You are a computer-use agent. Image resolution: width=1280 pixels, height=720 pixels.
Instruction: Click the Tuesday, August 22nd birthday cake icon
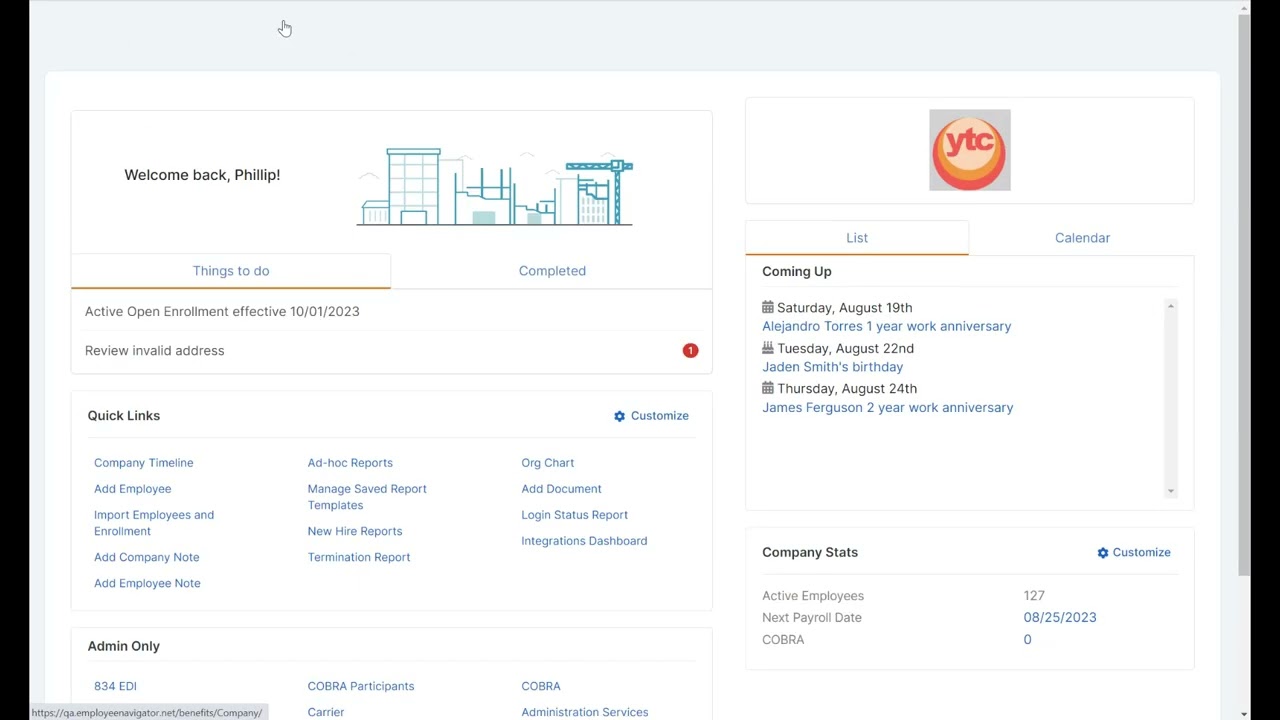coord(768,348)
